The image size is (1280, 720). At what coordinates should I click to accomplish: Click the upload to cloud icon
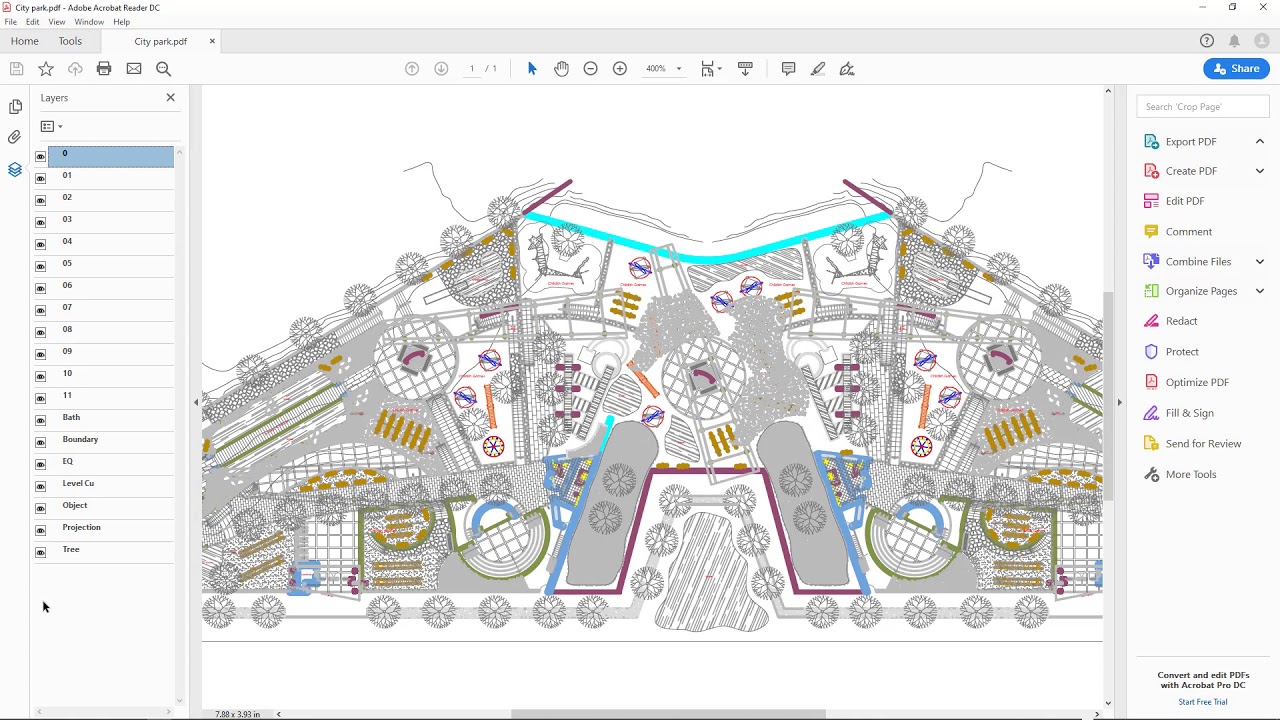coord(75,69)
